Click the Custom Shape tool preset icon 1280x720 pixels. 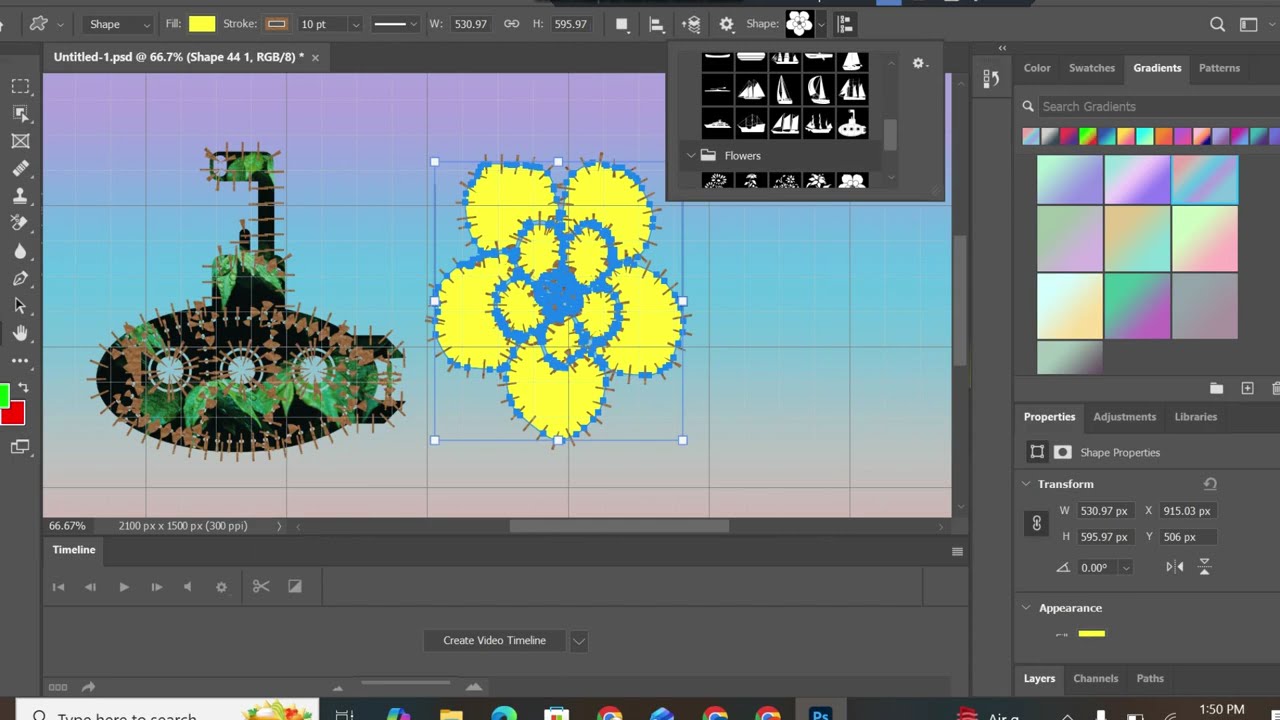coord(38,24)
